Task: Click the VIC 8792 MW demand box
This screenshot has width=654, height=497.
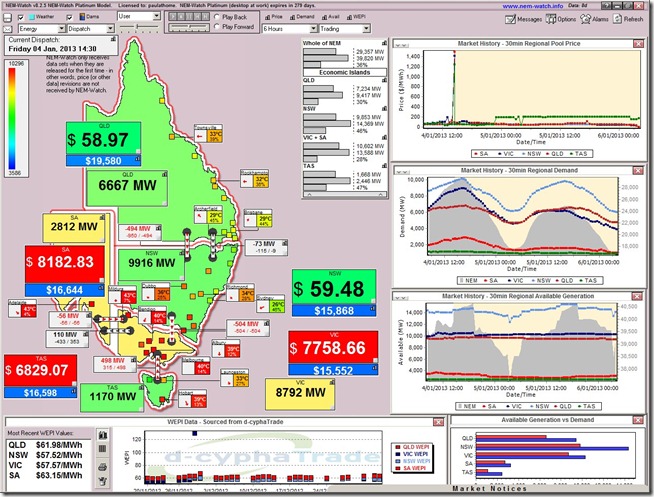Action: click(300, 394)
